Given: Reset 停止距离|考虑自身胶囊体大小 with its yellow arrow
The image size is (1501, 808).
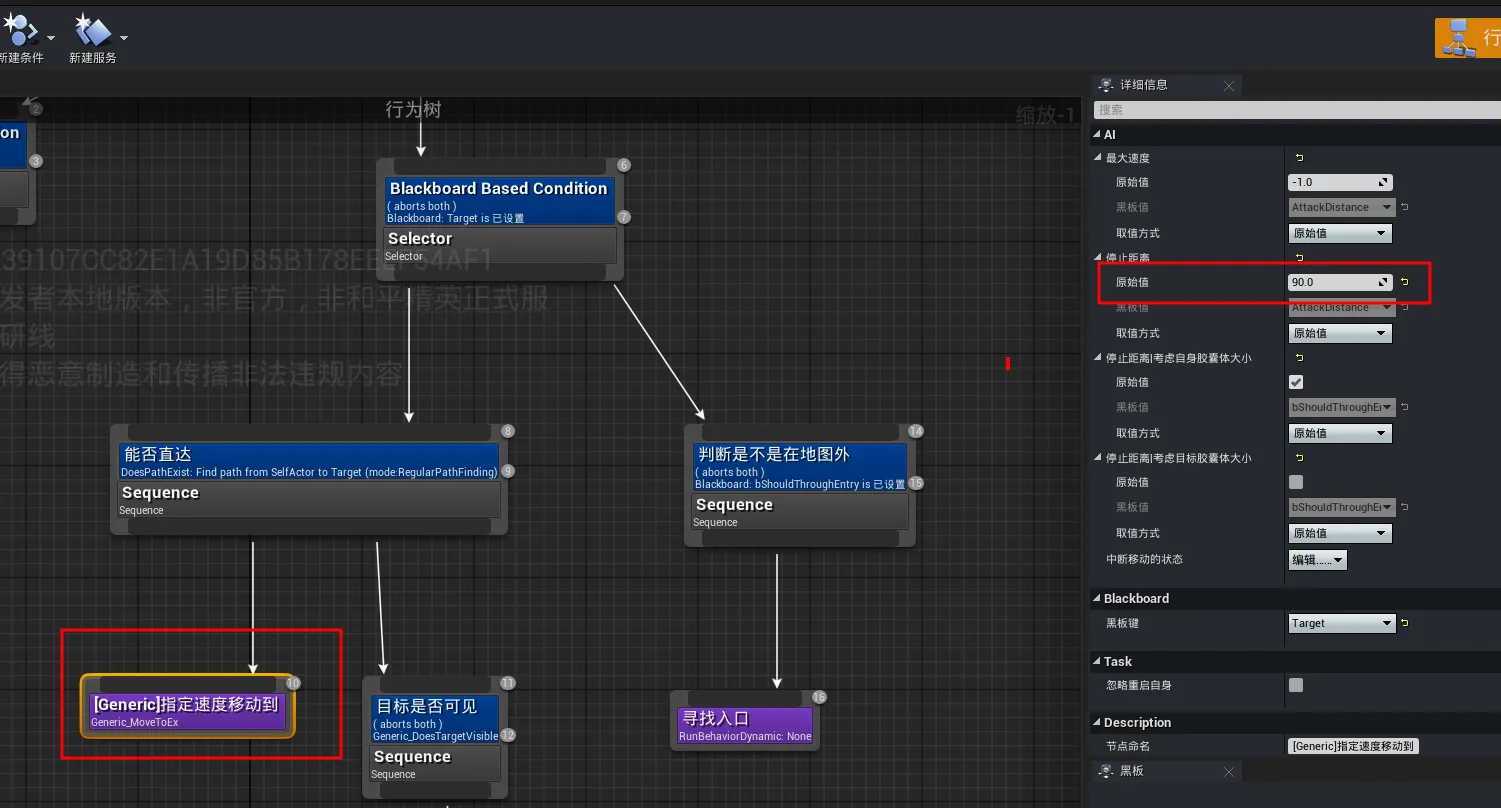Looking at the screenshot, I should pyautogui.click(x=1299, y=358).
